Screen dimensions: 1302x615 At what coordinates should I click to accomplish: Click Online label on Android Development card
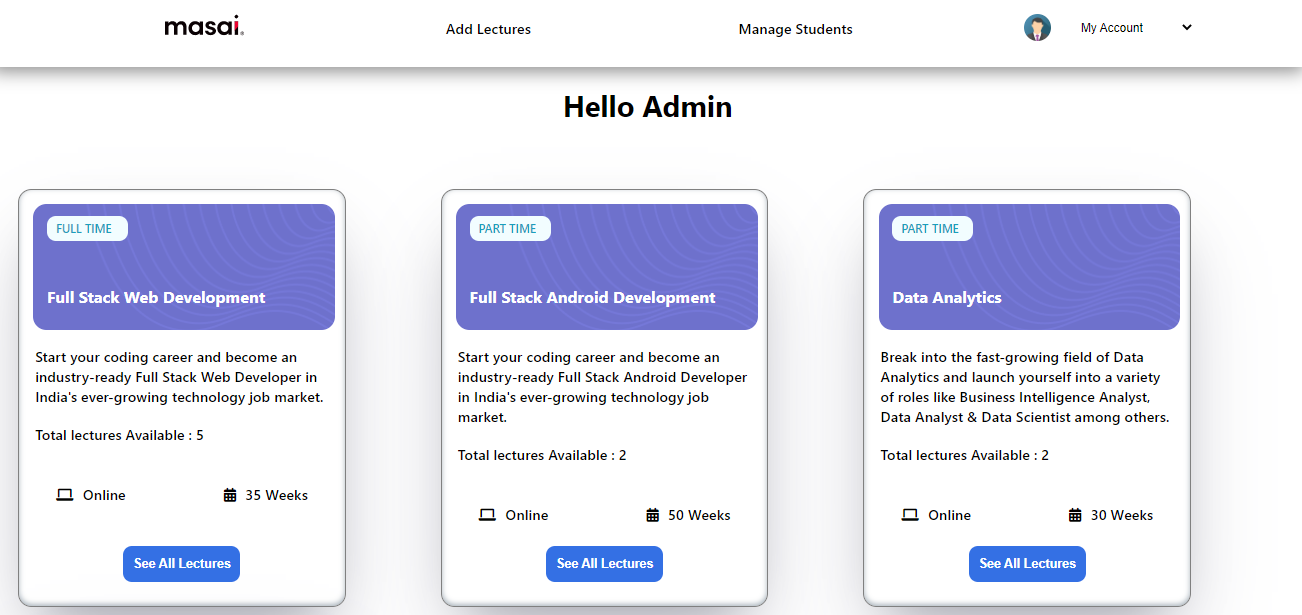(527, 515)
